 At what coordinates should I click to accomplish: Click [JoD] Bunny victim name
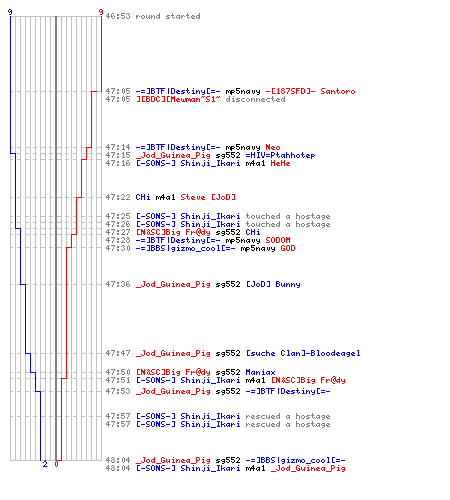(x=273, y=284)
